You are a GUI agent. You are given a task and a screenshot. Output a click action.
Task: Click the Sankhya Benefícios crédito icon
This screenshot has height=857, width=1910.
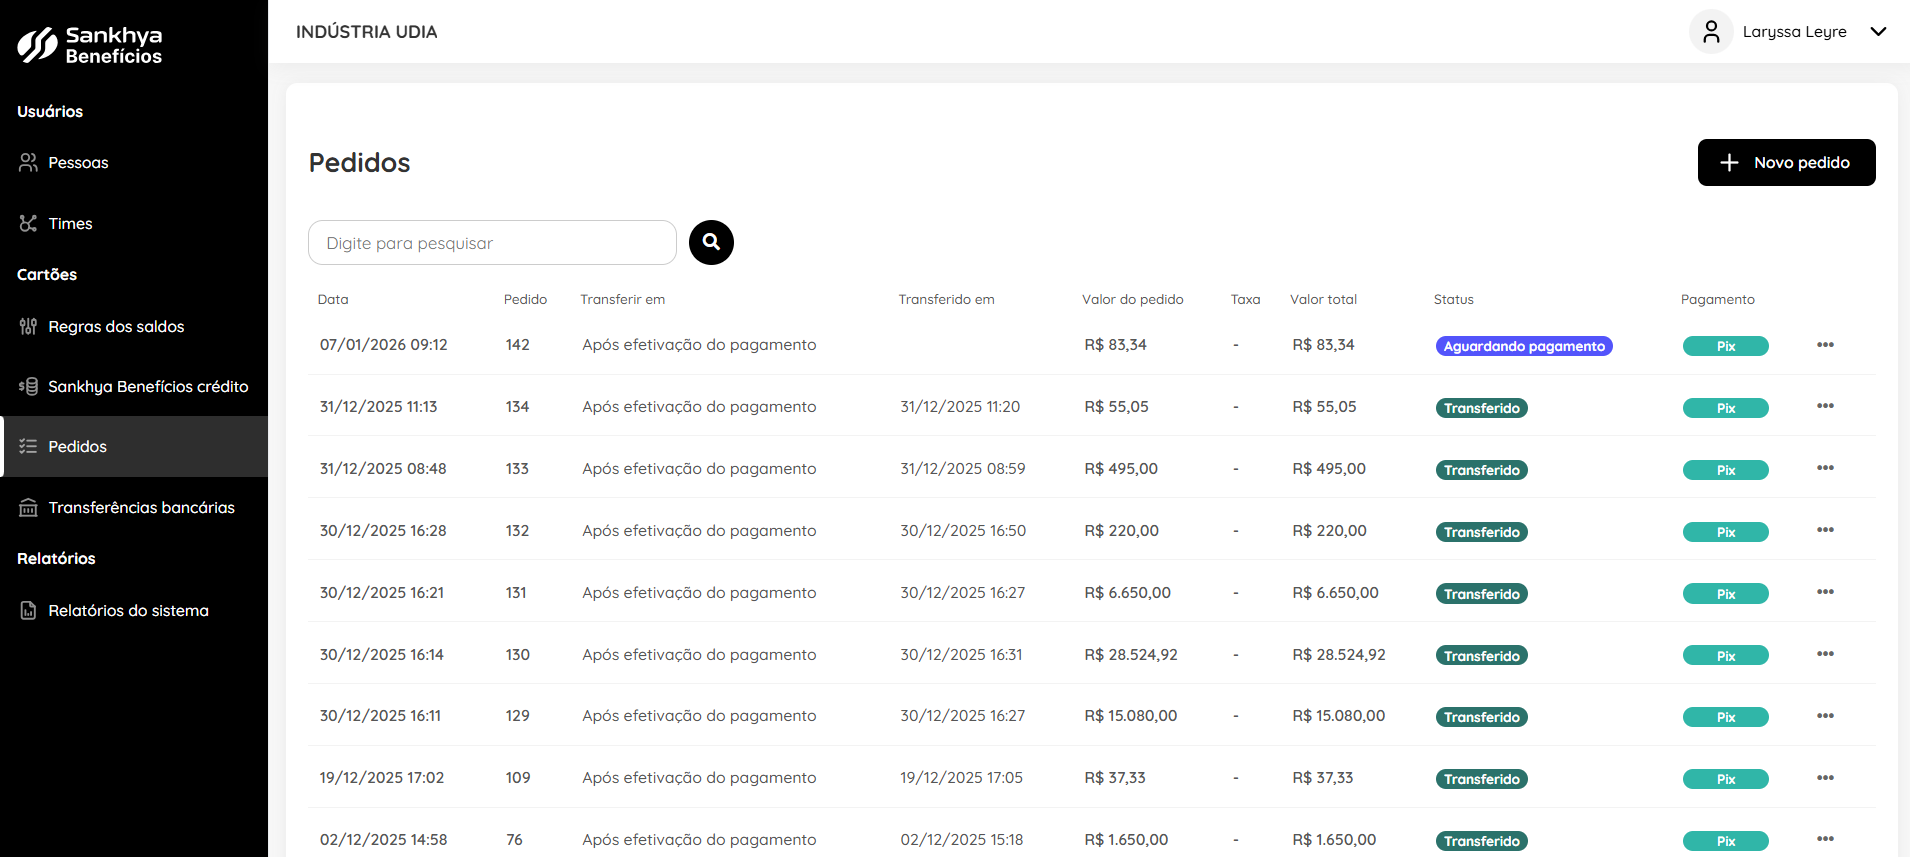click(28, 386)
